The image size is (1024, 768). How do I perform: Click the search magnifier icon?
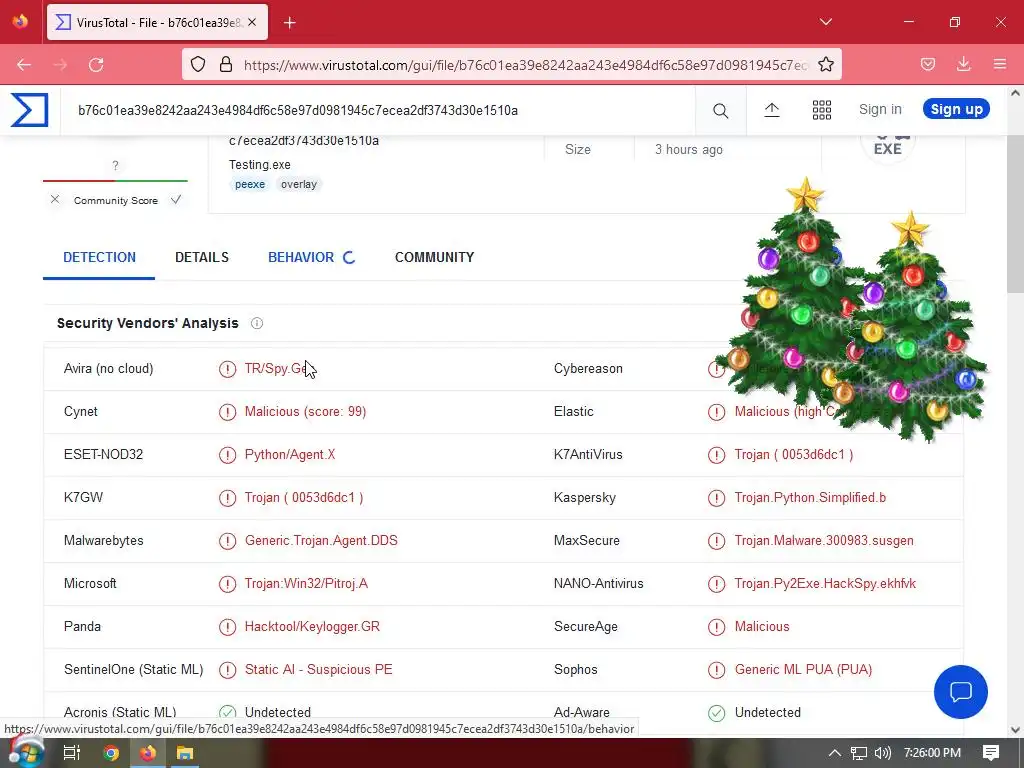click(x=720, y=110)
